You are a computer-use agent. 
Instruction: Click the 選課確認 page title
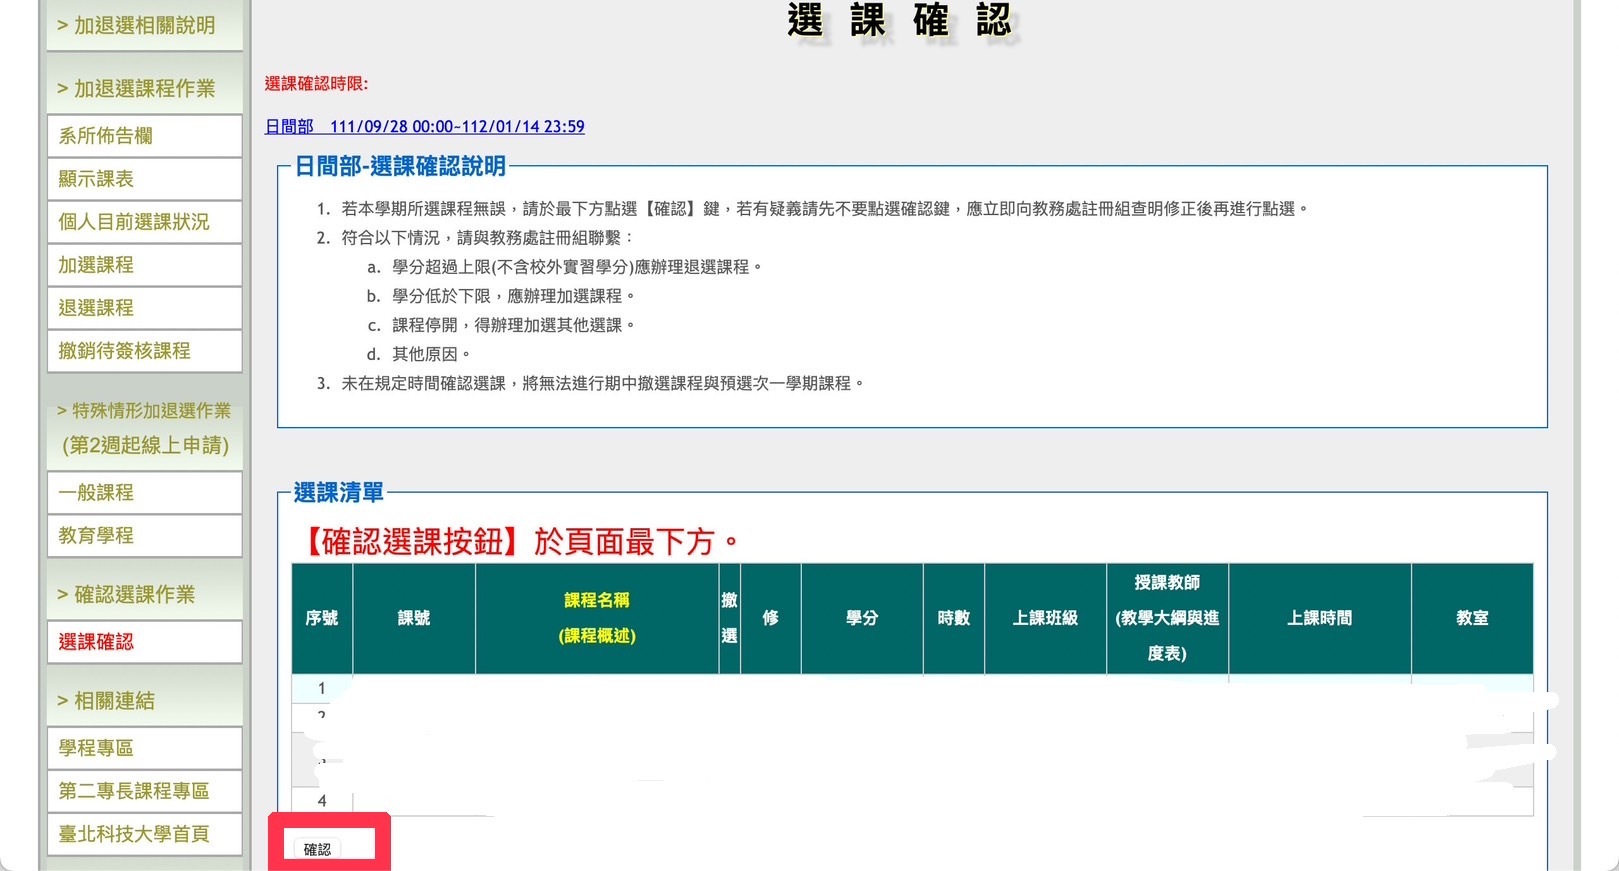click(x=900, y=20)
